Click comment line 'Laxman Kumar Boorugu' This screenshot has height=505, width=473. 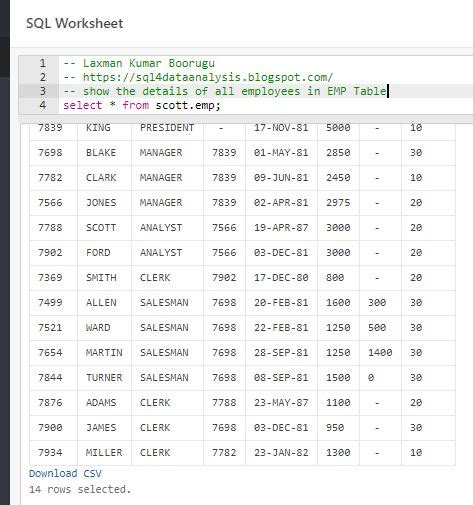click(x=139, y=63)
